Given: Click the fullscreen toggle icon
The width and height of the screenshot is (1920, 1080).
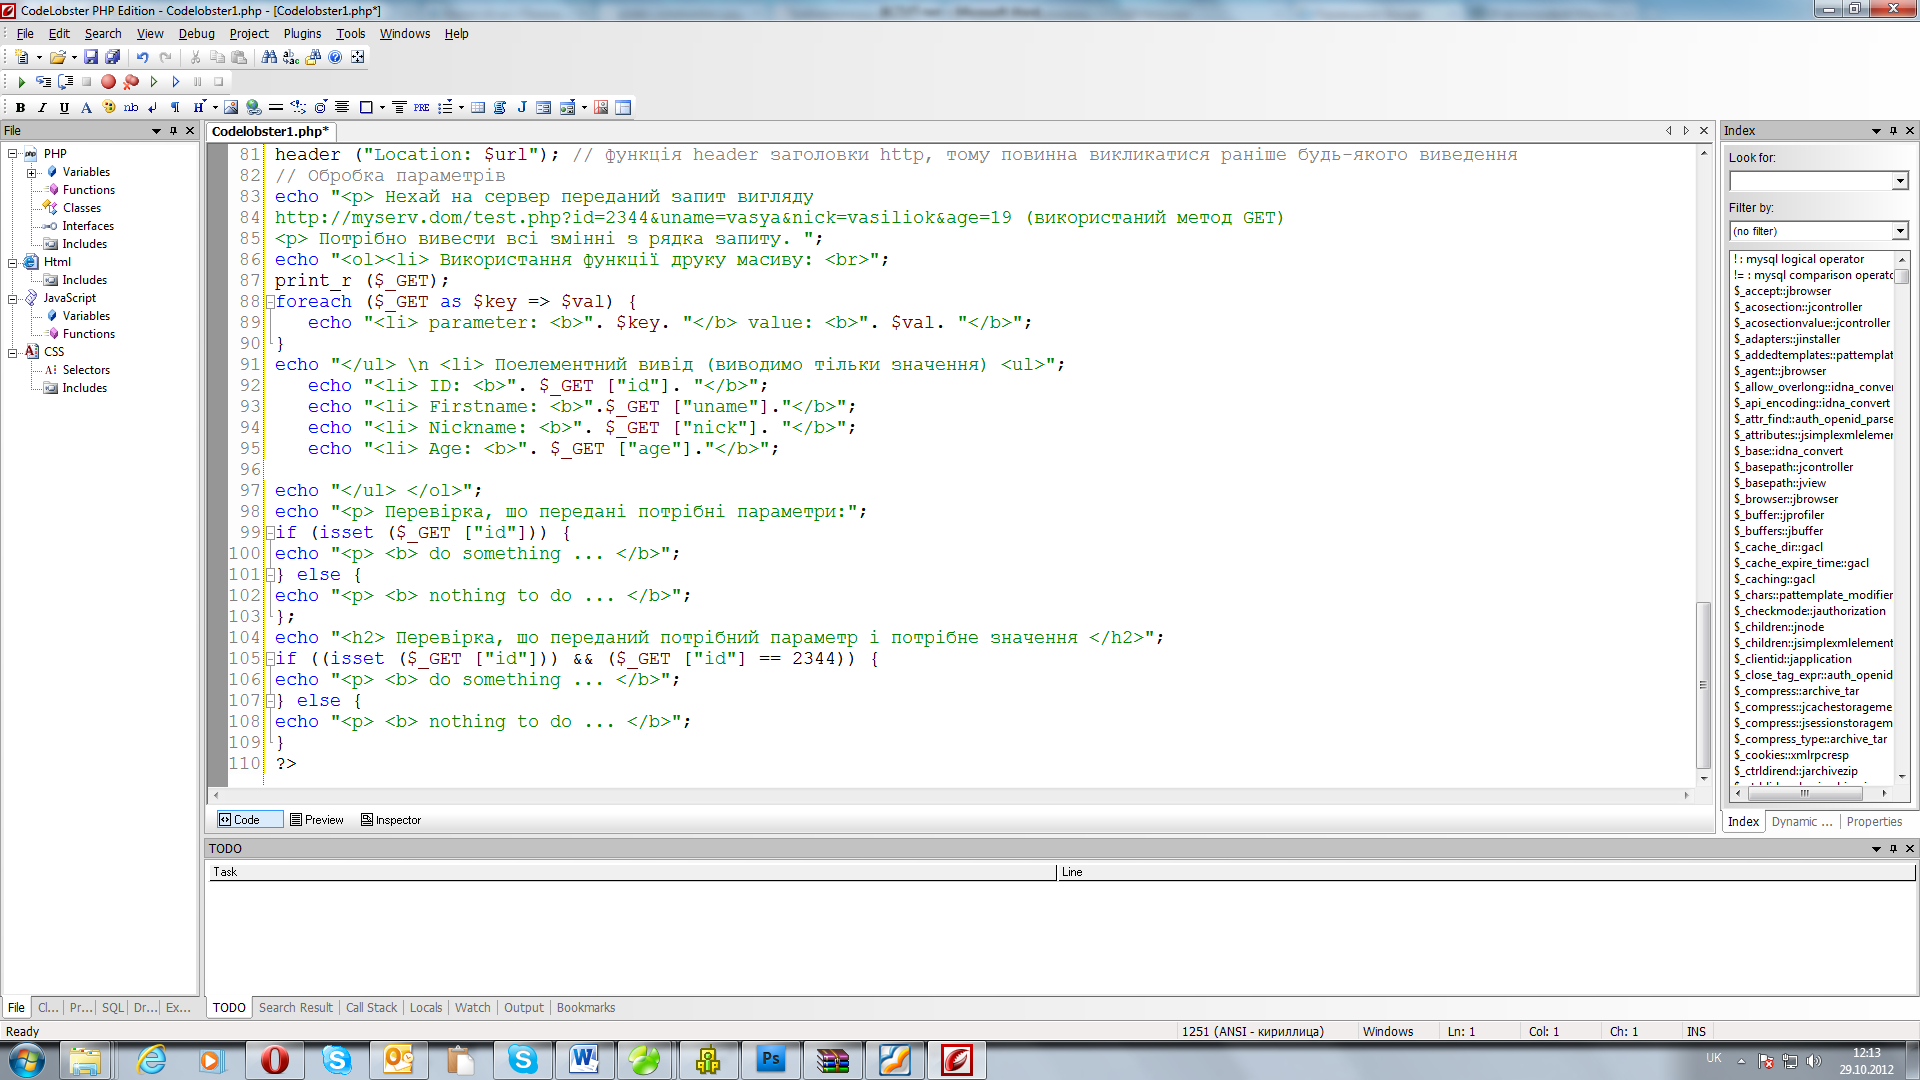Looking at the screenshot, I should pos(358,57).
